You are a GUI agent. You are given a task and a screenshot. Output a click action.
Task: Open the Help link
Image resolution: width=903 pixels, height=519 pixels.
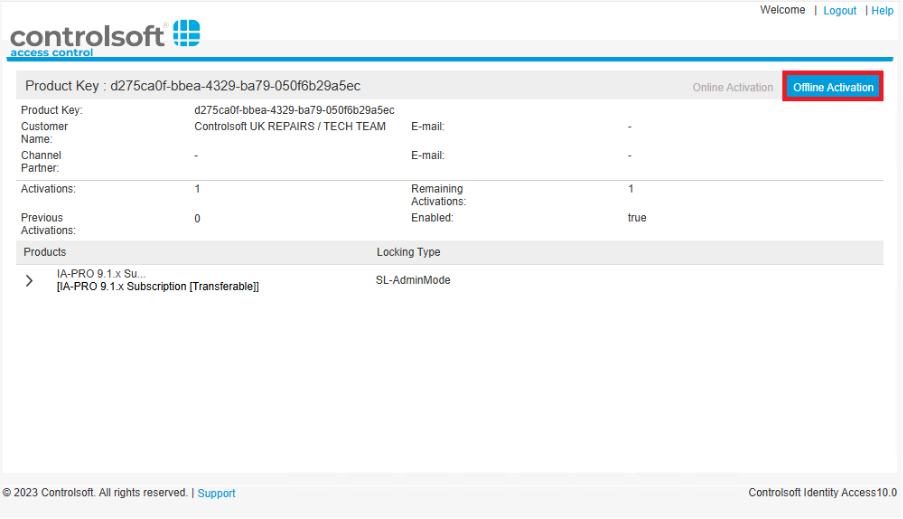882,10
